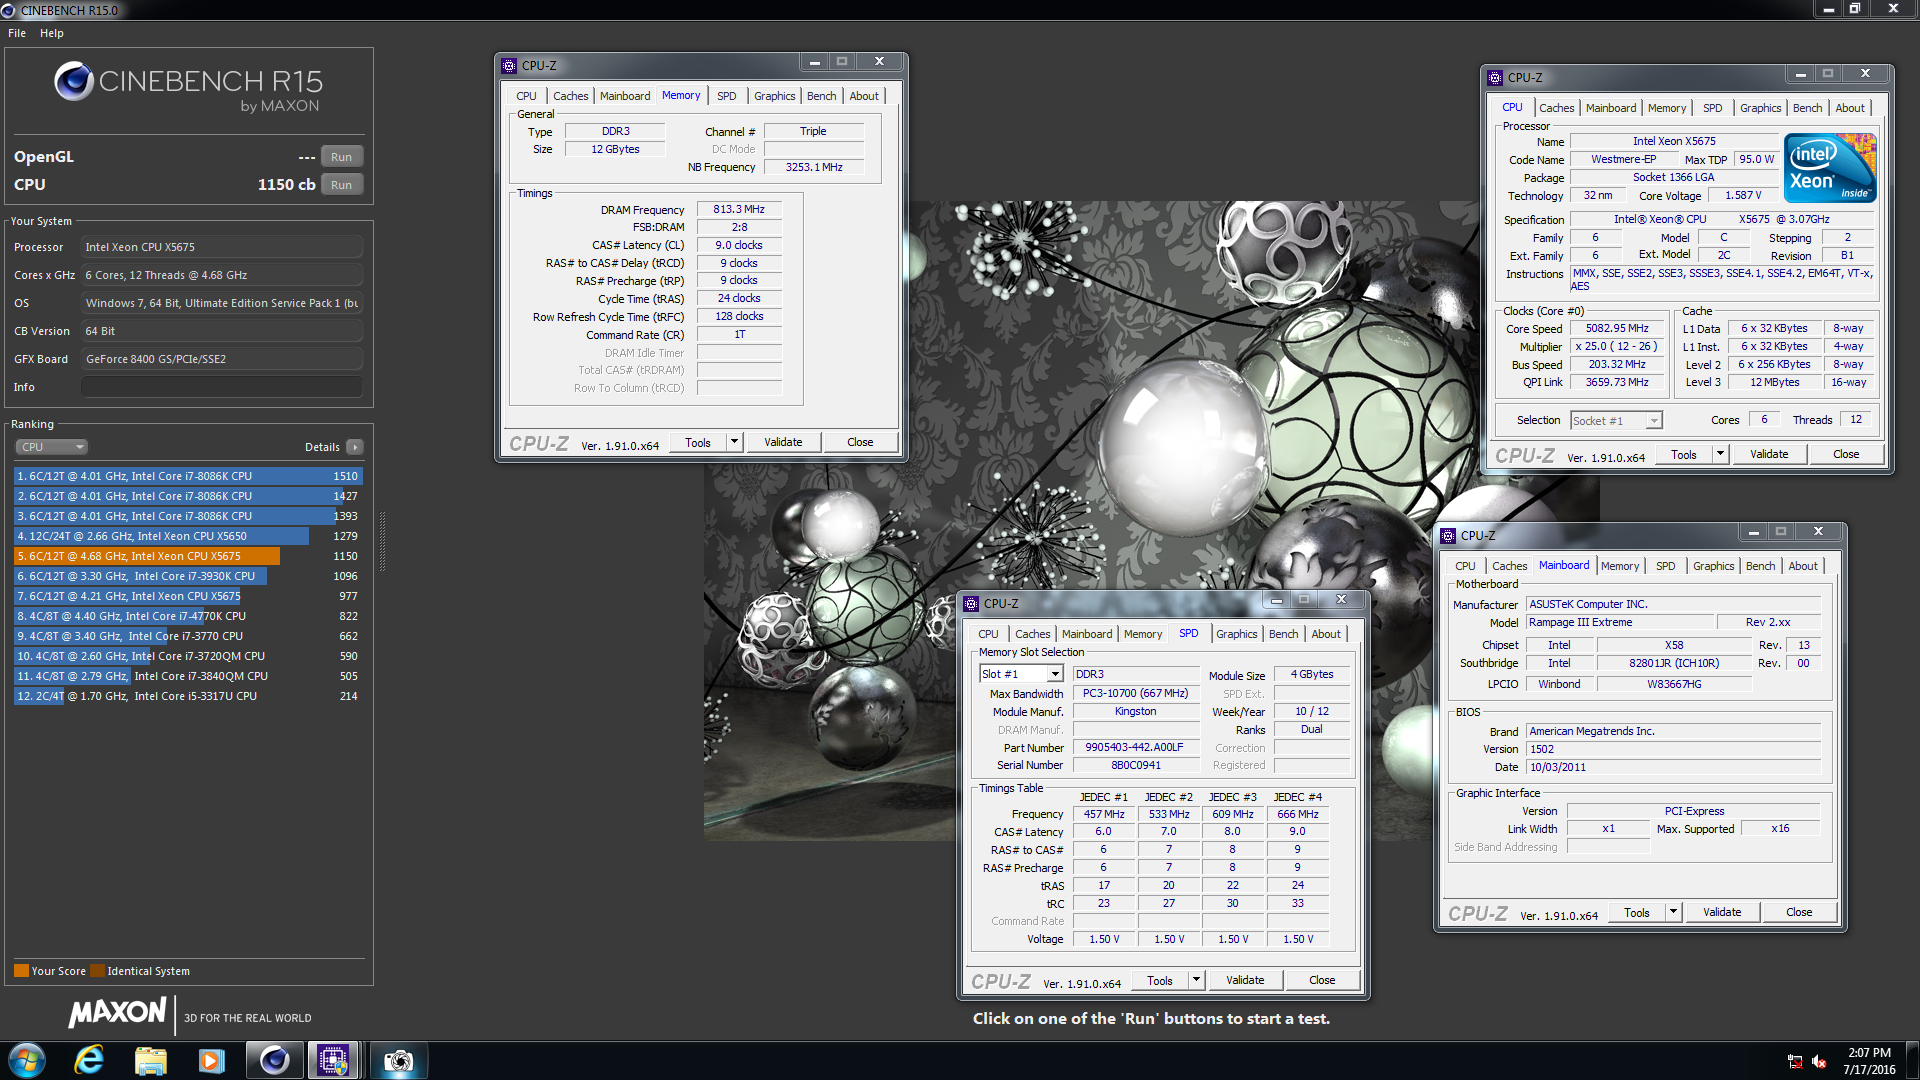The image size is (1920, 1080).
Task: Open Bench tab in the Mainboard window
Action: [1760, 566]
